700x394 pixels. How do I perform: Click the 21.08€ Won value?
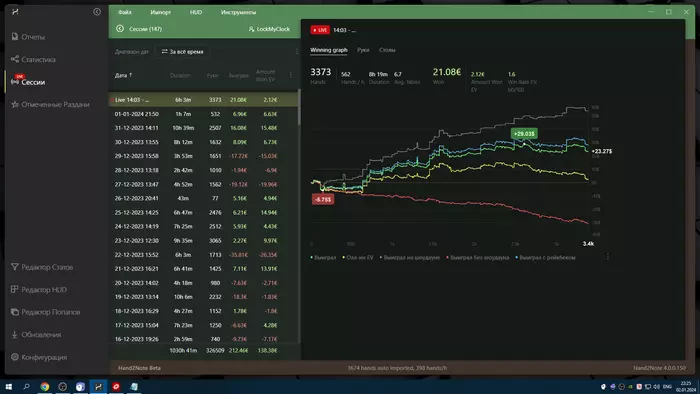click(446, 72)
